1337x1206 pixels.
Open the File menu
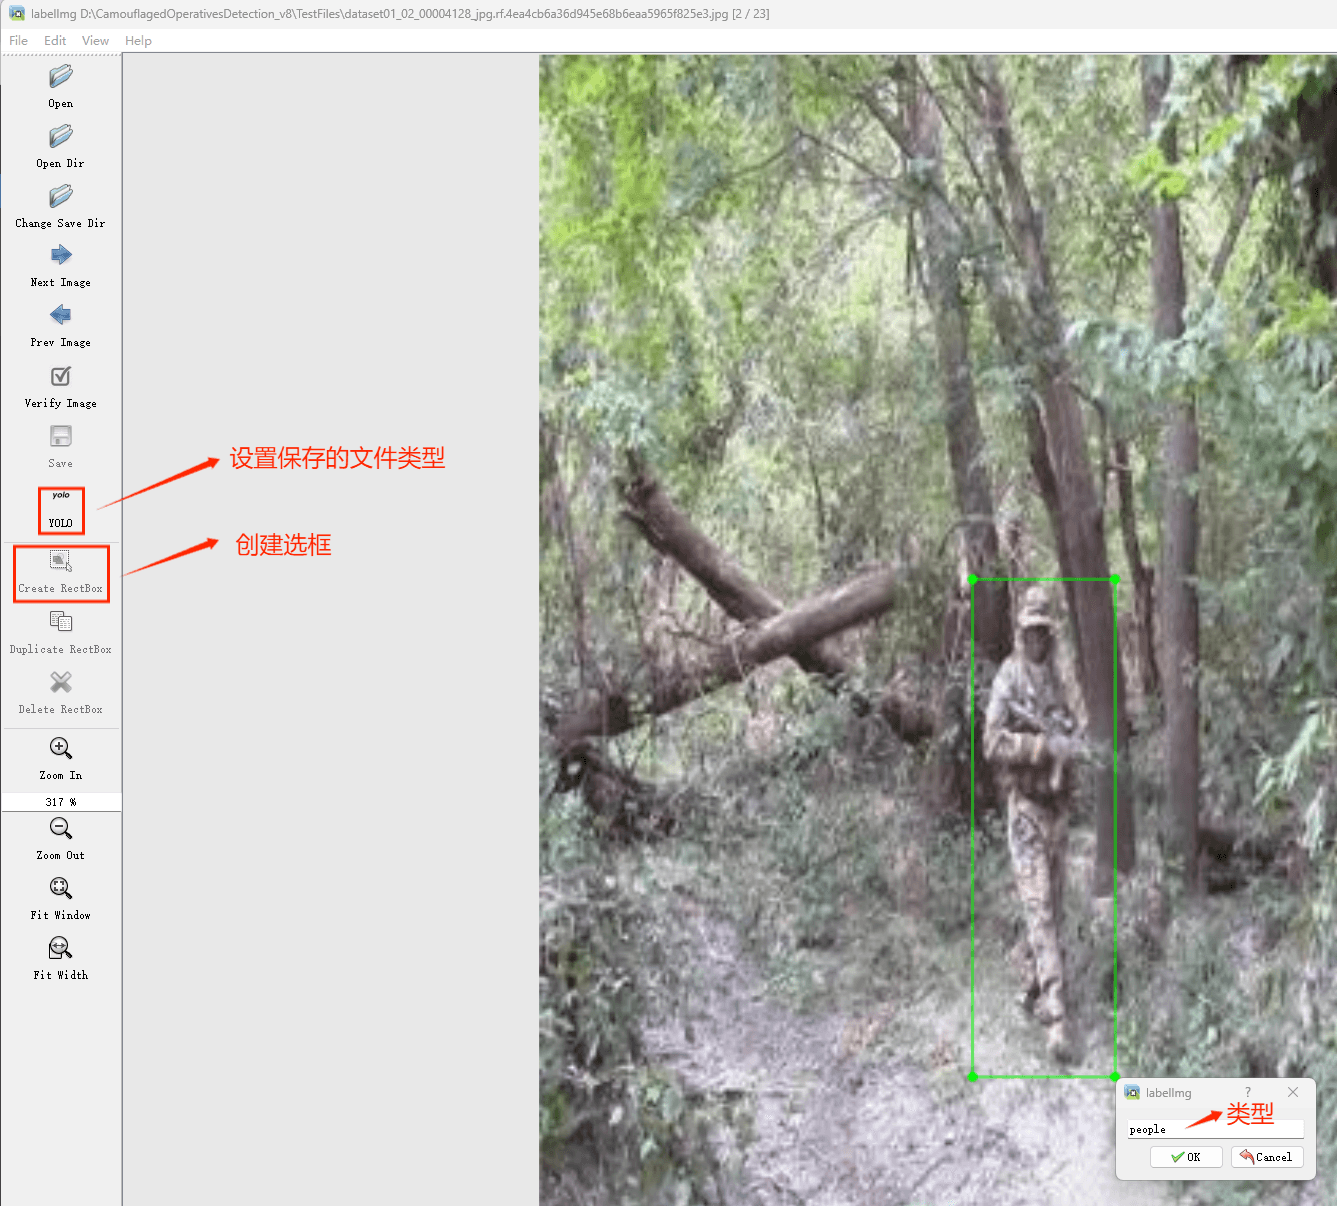19,41
